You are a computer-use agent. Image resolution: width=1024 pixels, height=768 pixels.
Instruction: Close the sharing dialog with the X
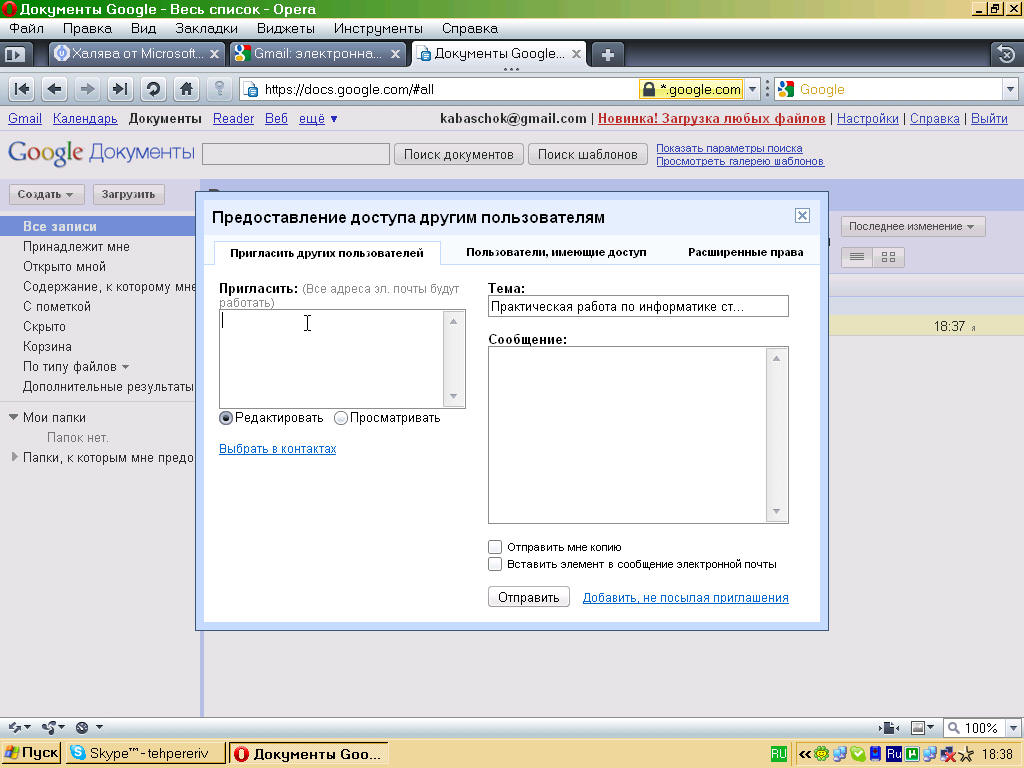[802, 216]
